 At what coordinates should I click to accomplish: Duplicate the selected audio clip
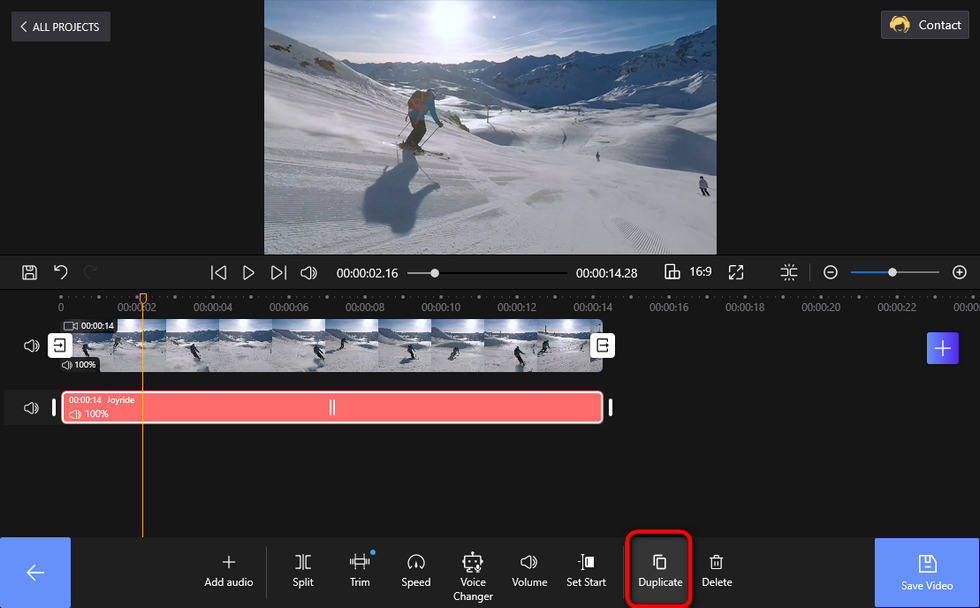660,572
